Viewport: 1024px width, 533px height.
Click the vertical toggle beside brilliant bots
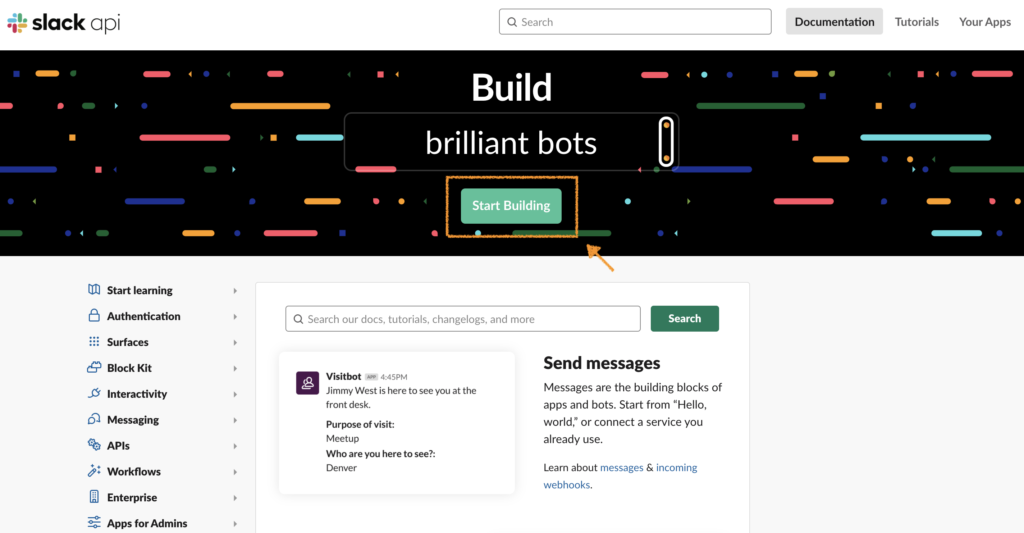pos(665,142)
